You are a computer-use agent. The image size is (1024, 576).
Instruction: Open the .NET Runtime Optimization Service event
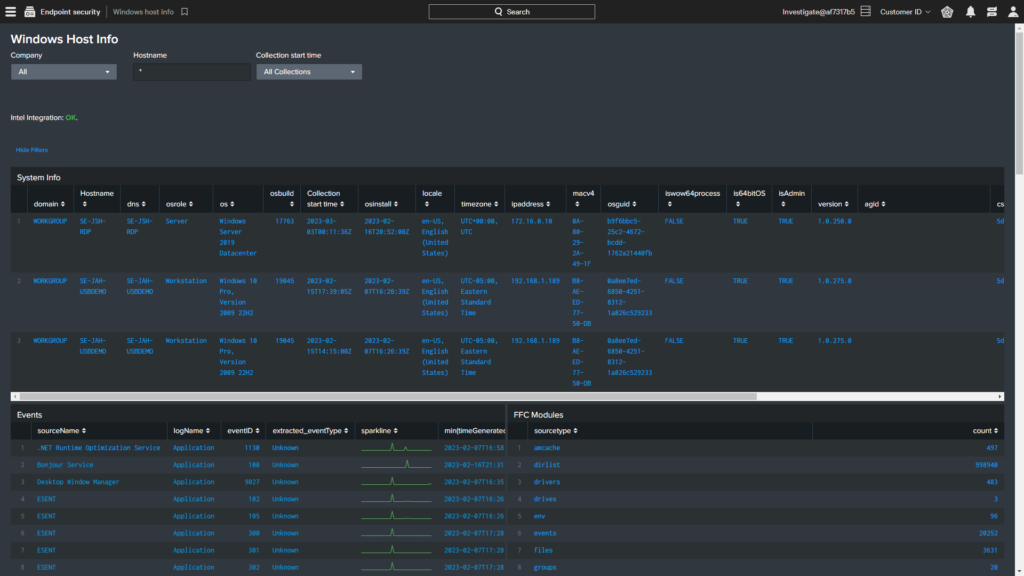click(99, 448)
